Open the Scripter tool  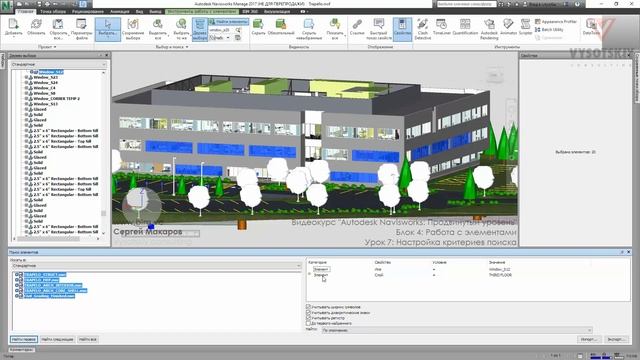pos(525,27)
